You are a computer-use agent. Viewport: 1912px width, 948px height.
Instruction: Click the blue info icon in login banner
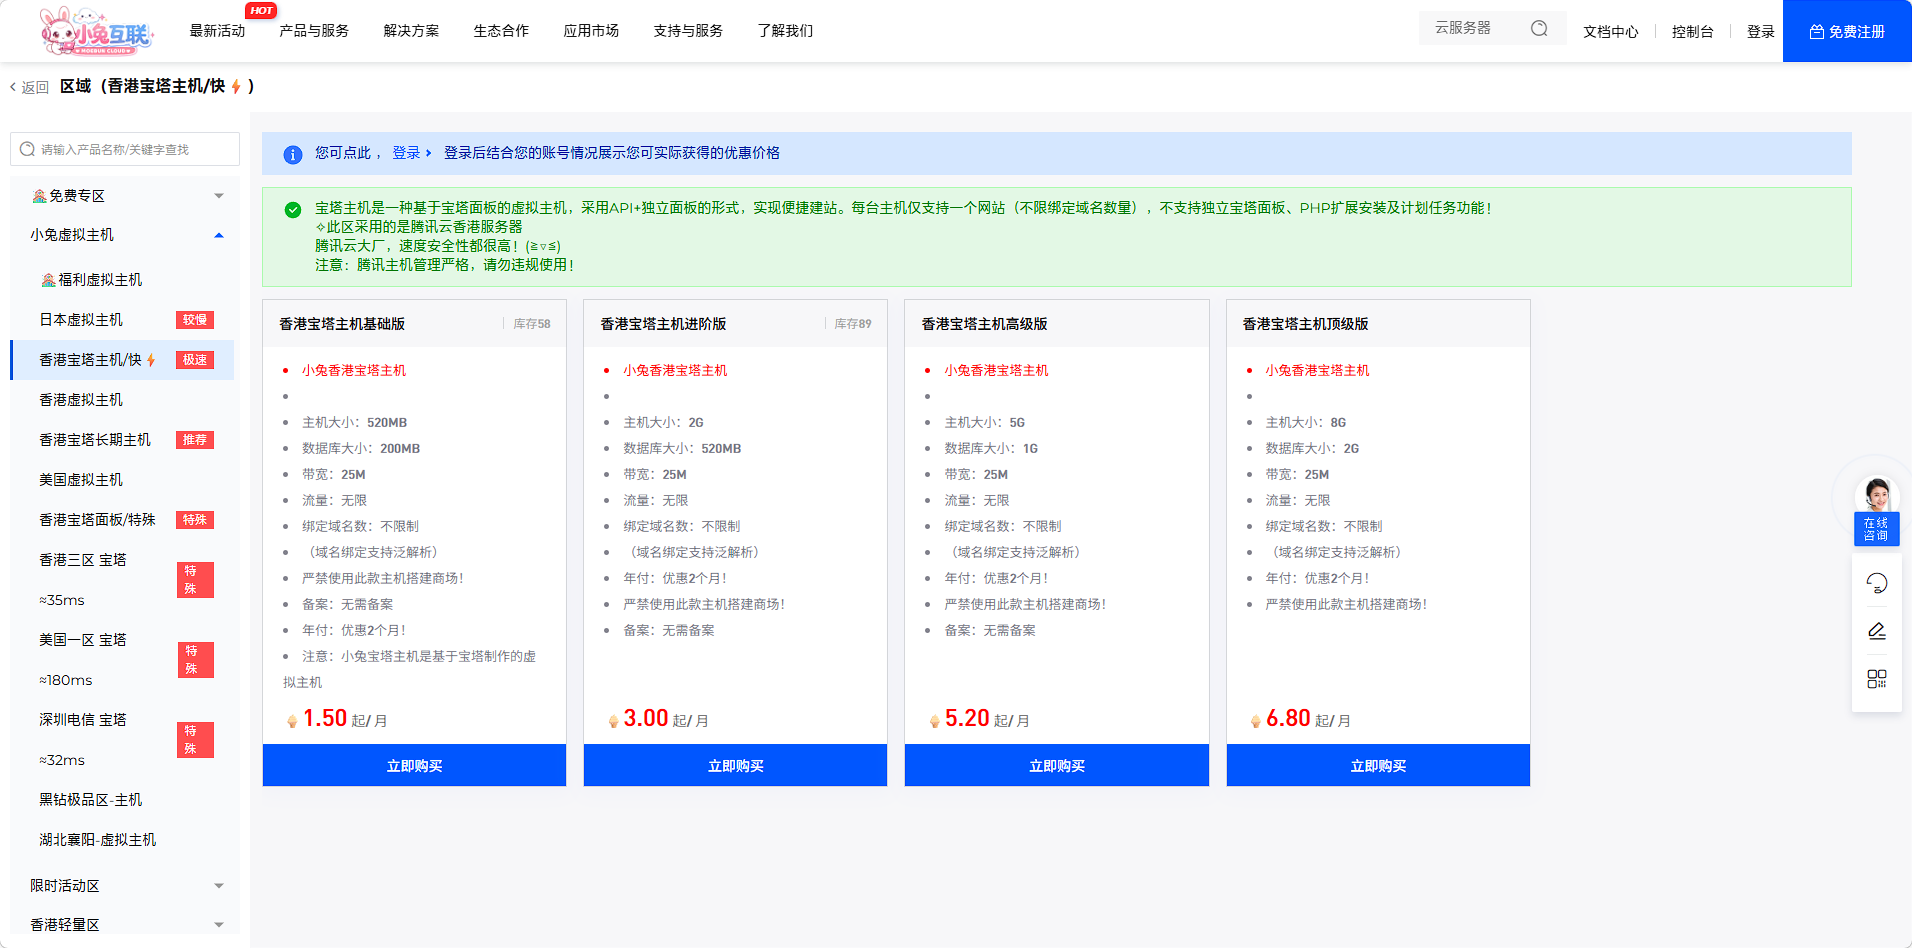pos(292,154)
